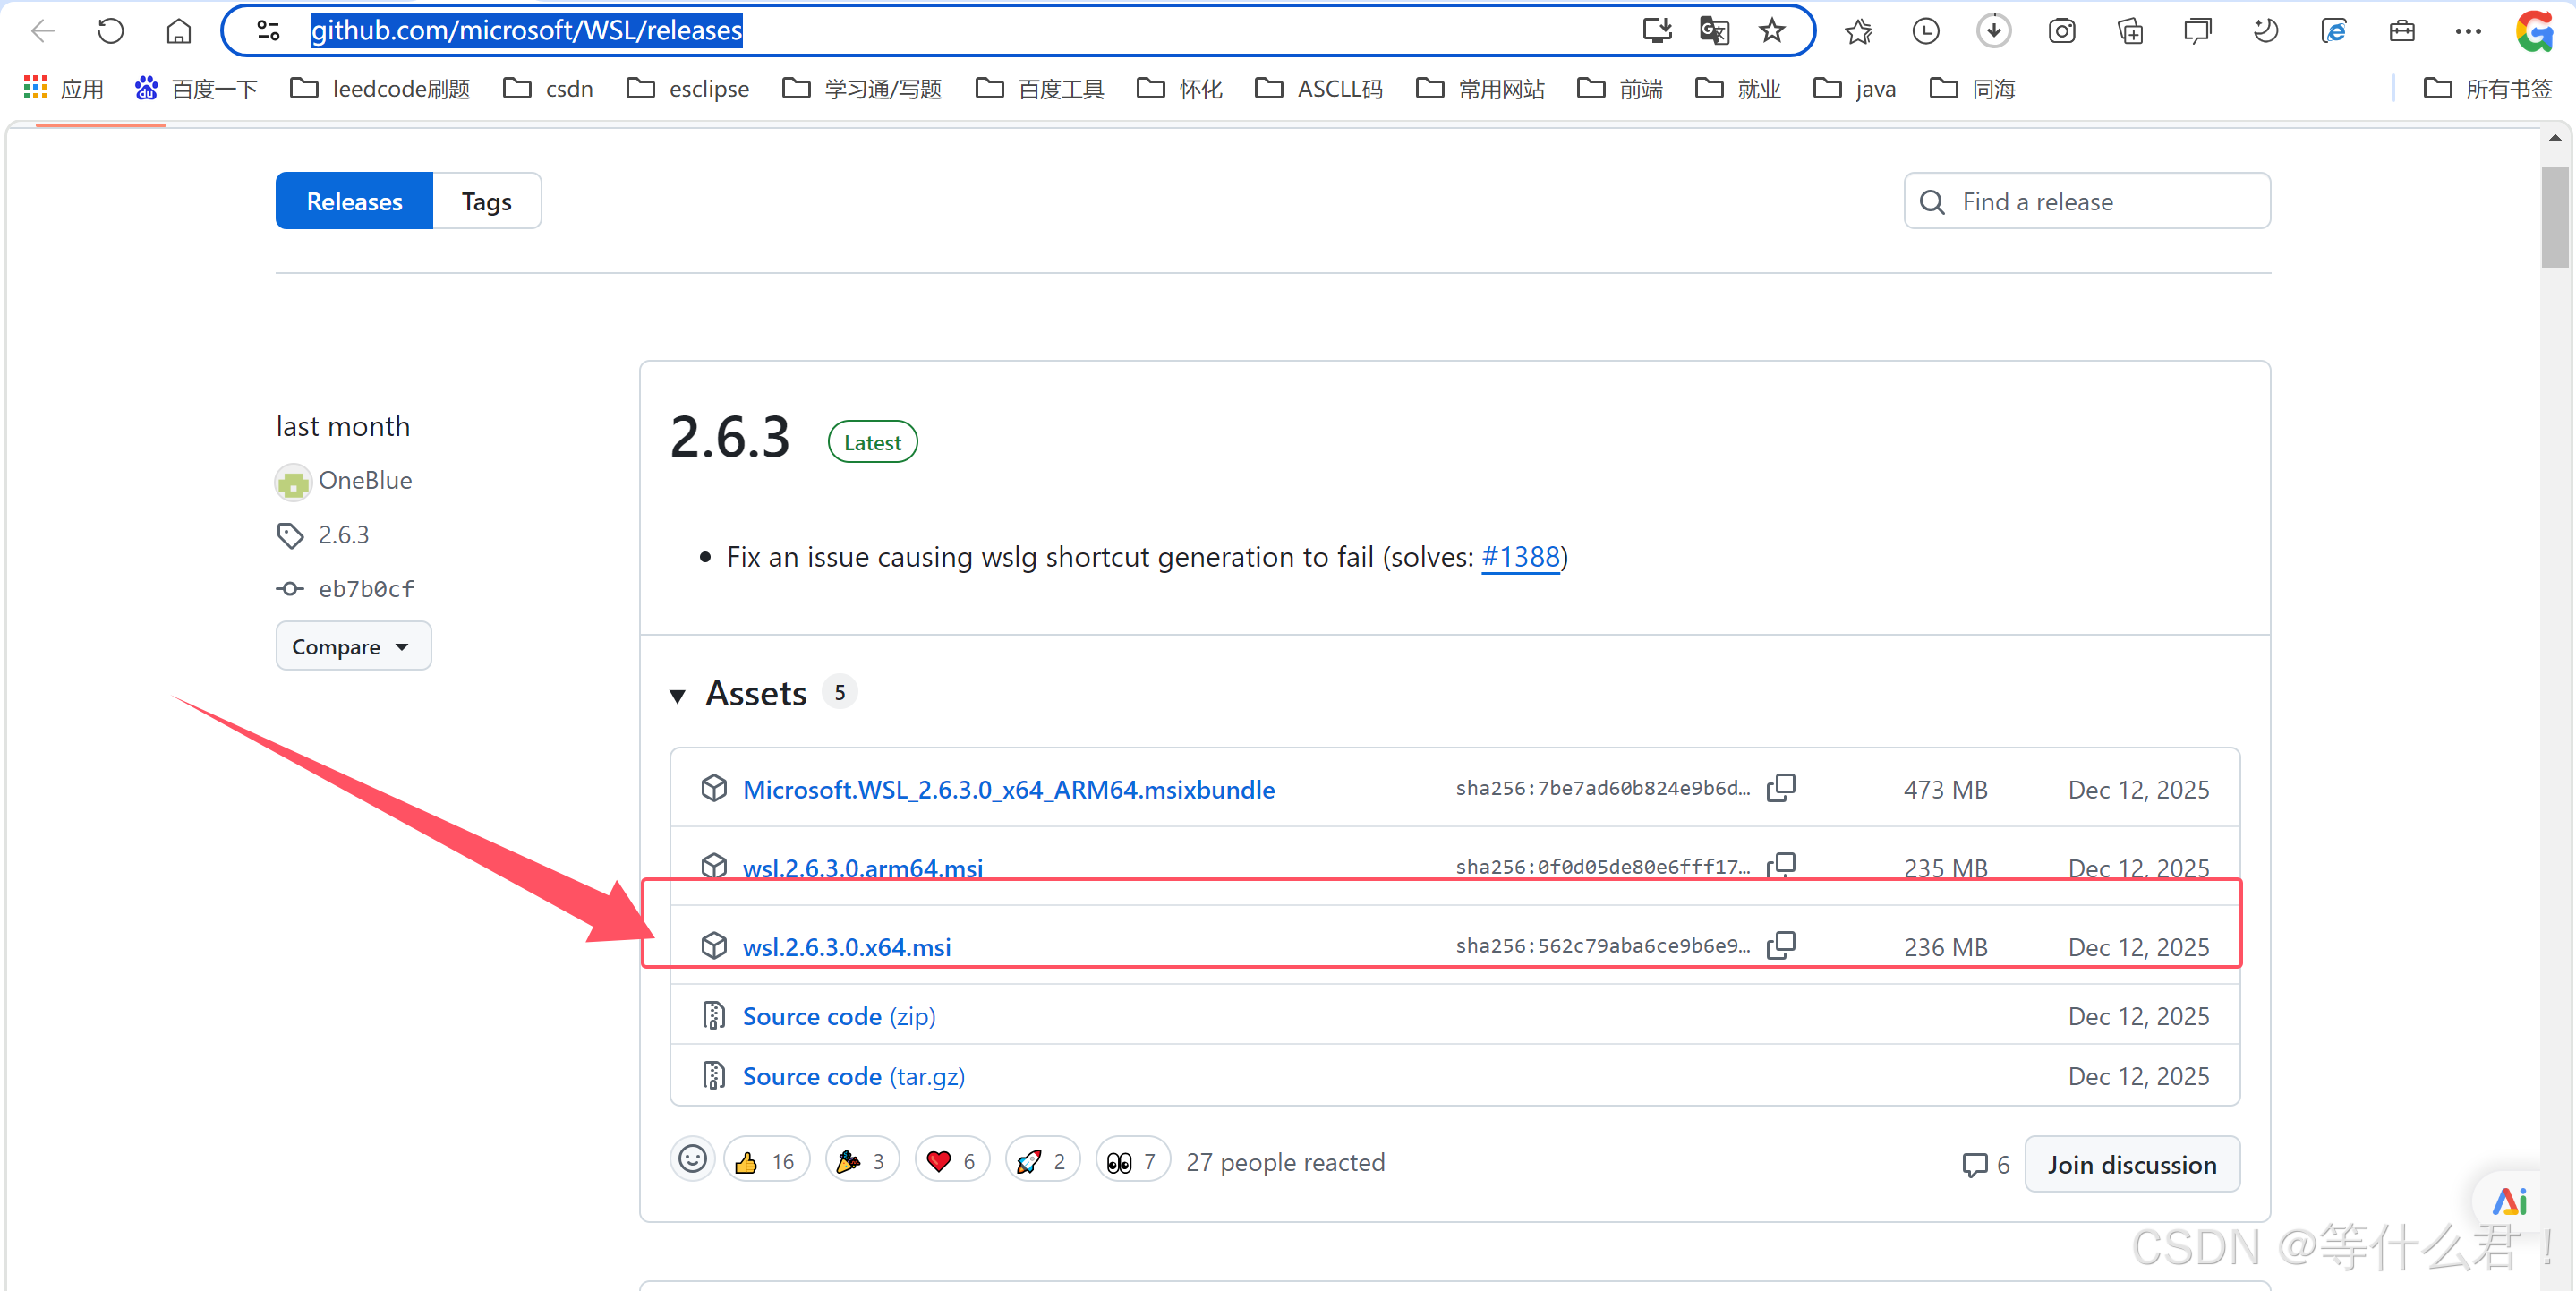2576x1291 pixels.
Task: Toggle the thumbs up reaction
Action: tap(765, 1161)
